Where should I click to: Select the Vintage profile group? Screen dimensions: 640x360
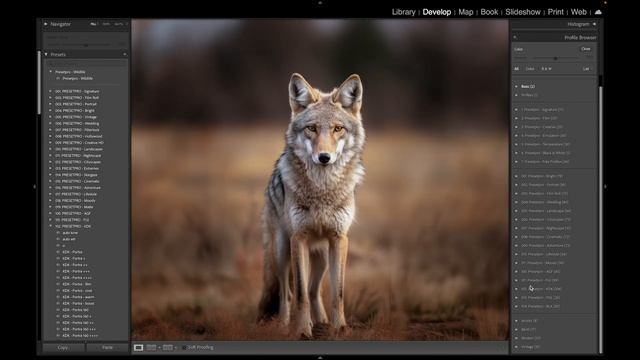coord(530,347)
